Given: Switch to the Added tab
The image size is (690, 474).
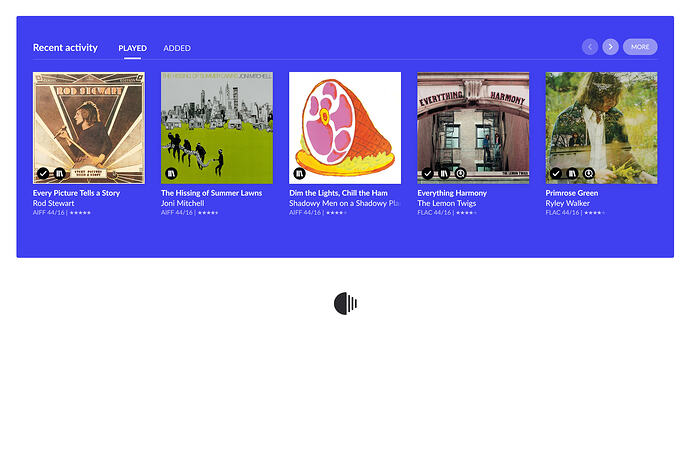Looking at the screenshot, I should coord(177,48).
